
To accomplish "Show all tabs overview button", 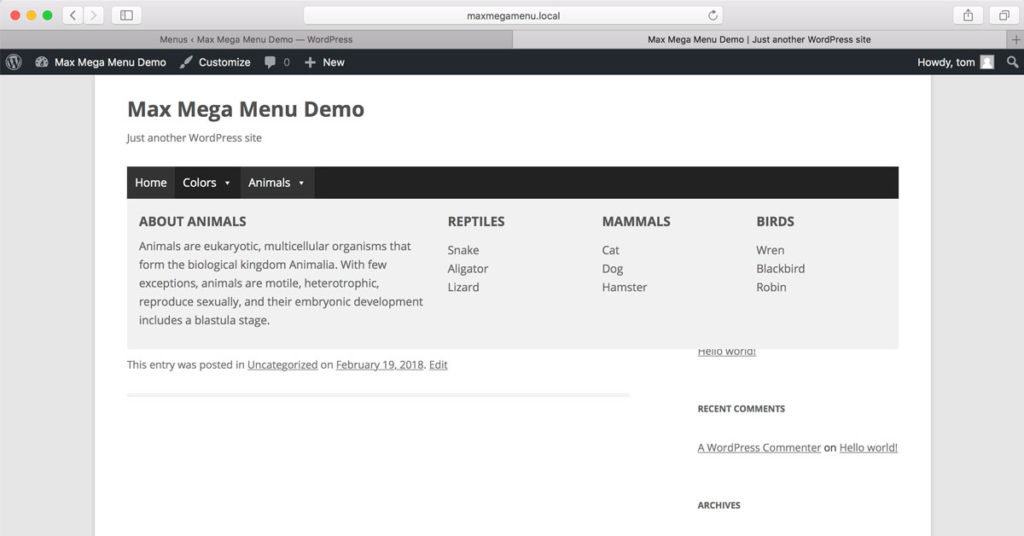I will 1004,15.
